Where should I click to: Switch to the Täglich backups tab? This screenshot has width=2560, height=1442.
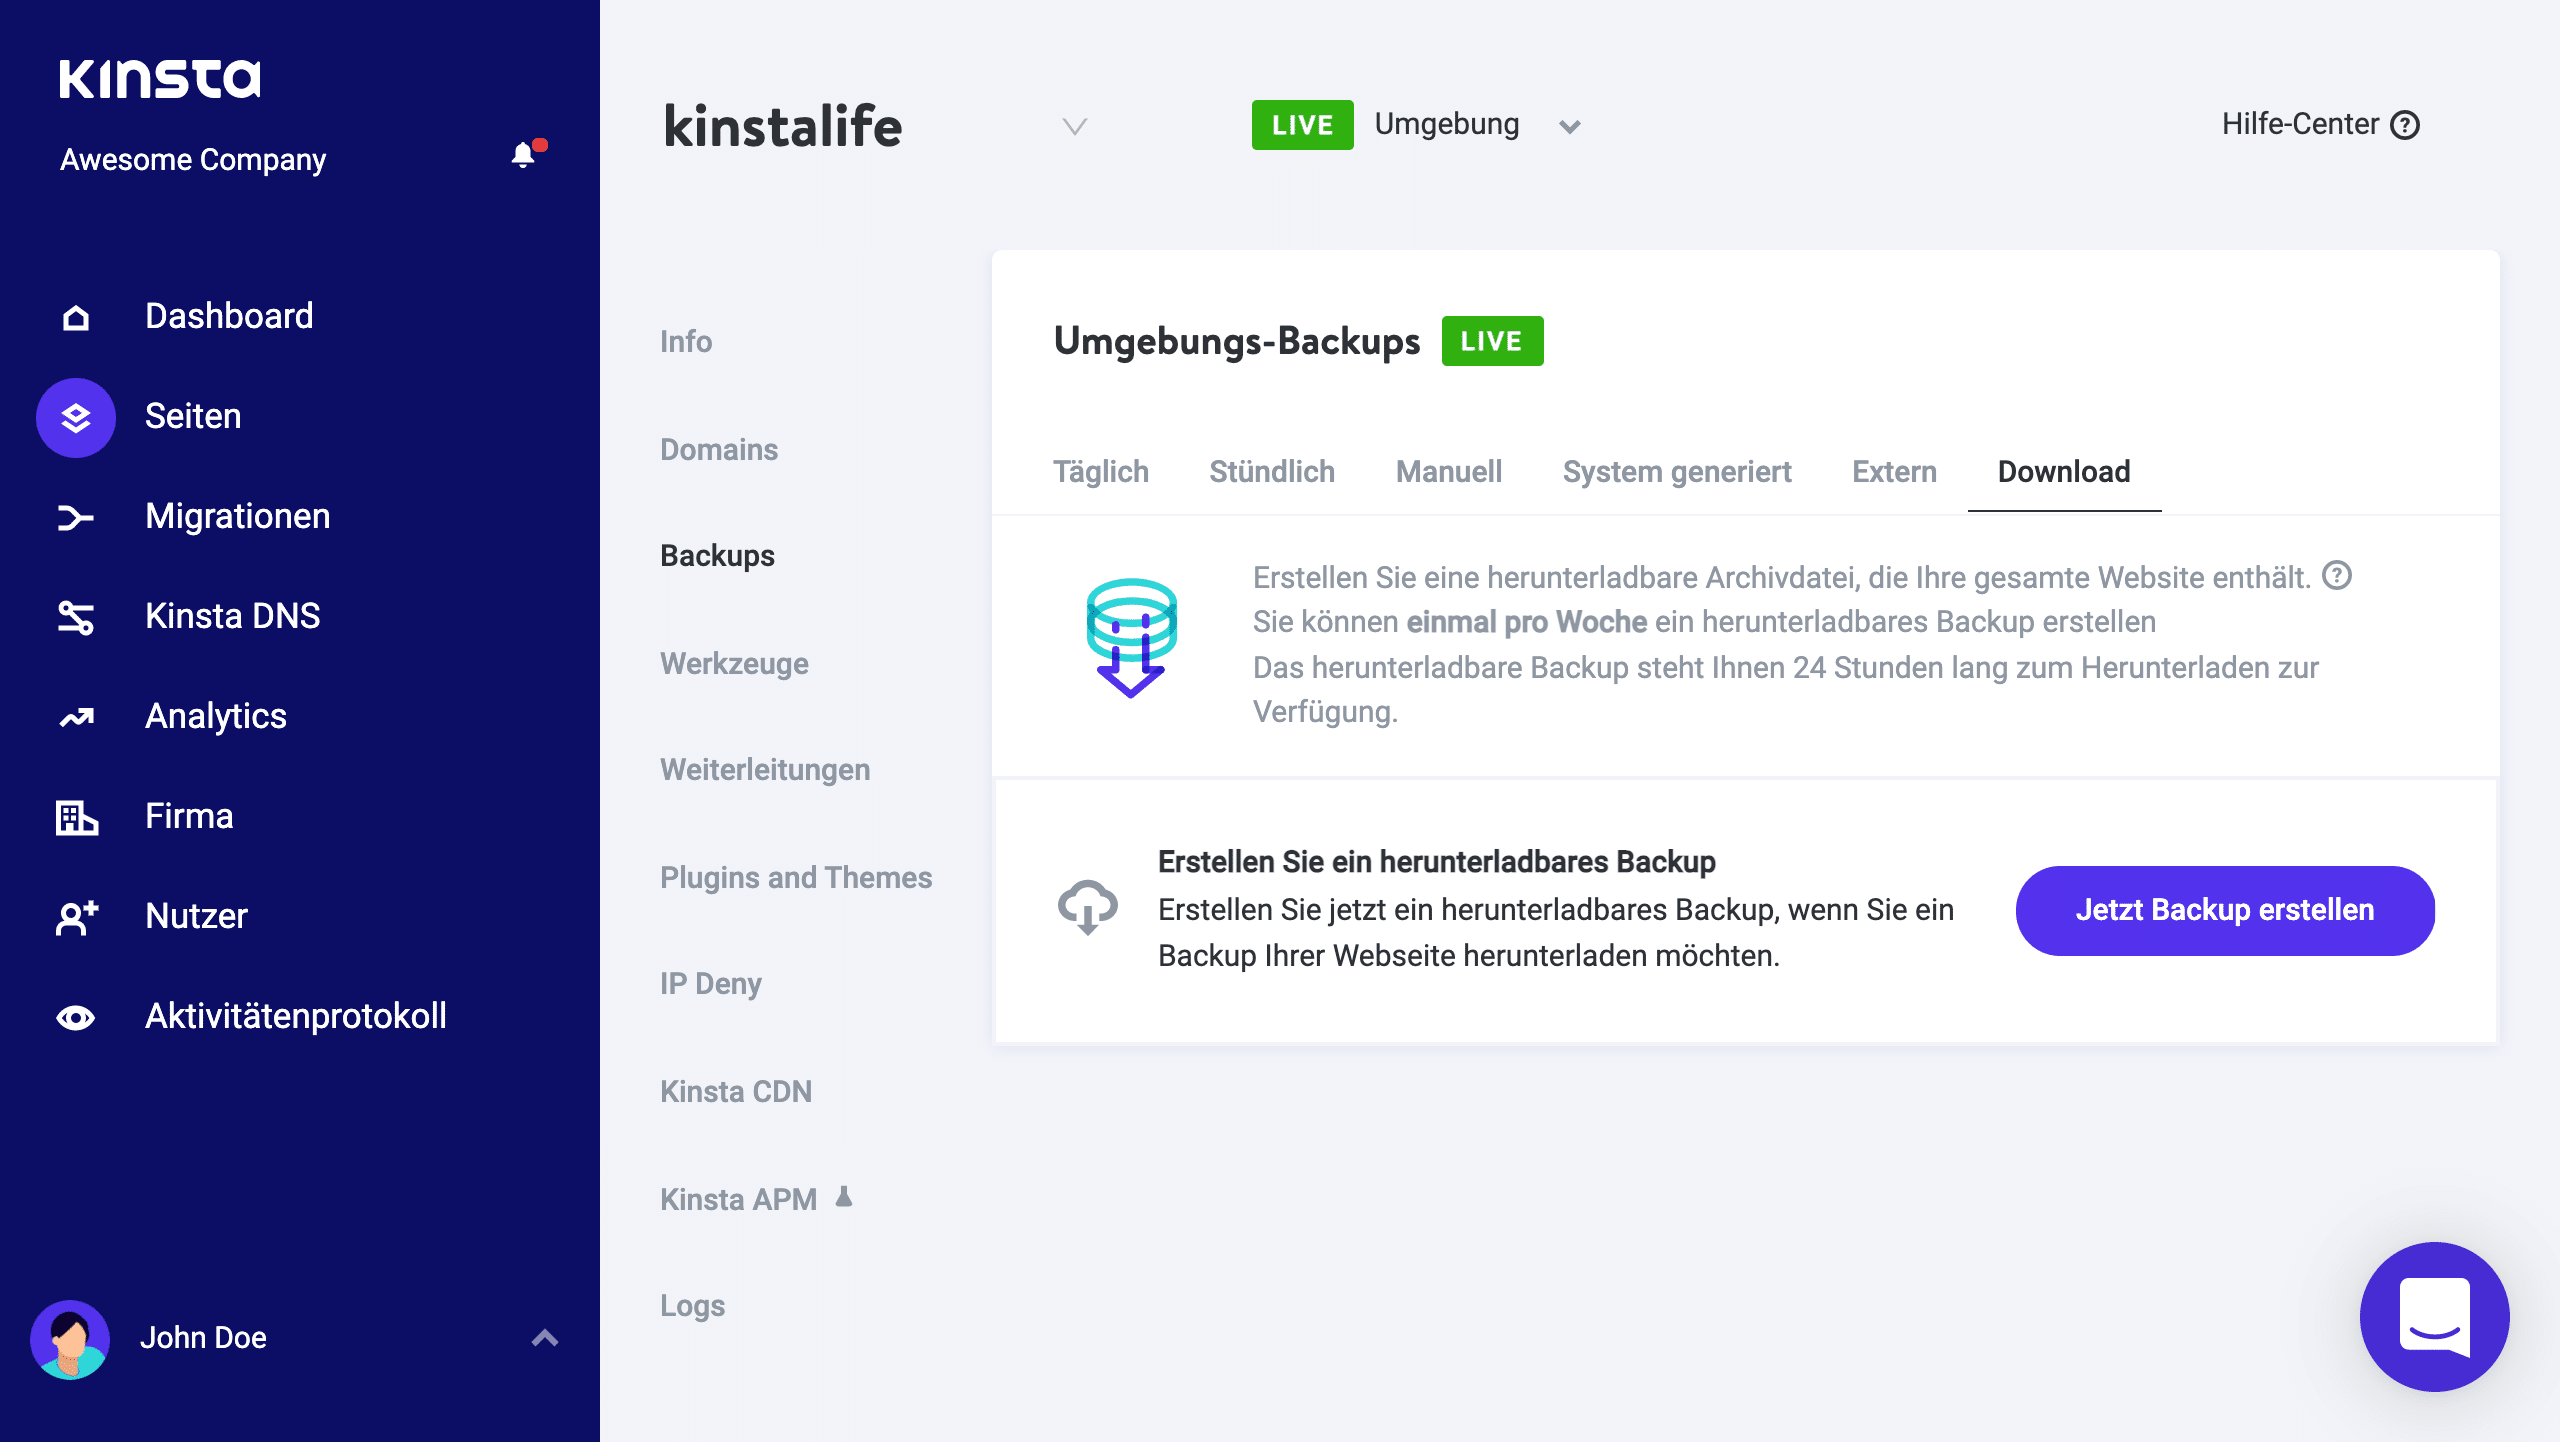coord(1101,472)
